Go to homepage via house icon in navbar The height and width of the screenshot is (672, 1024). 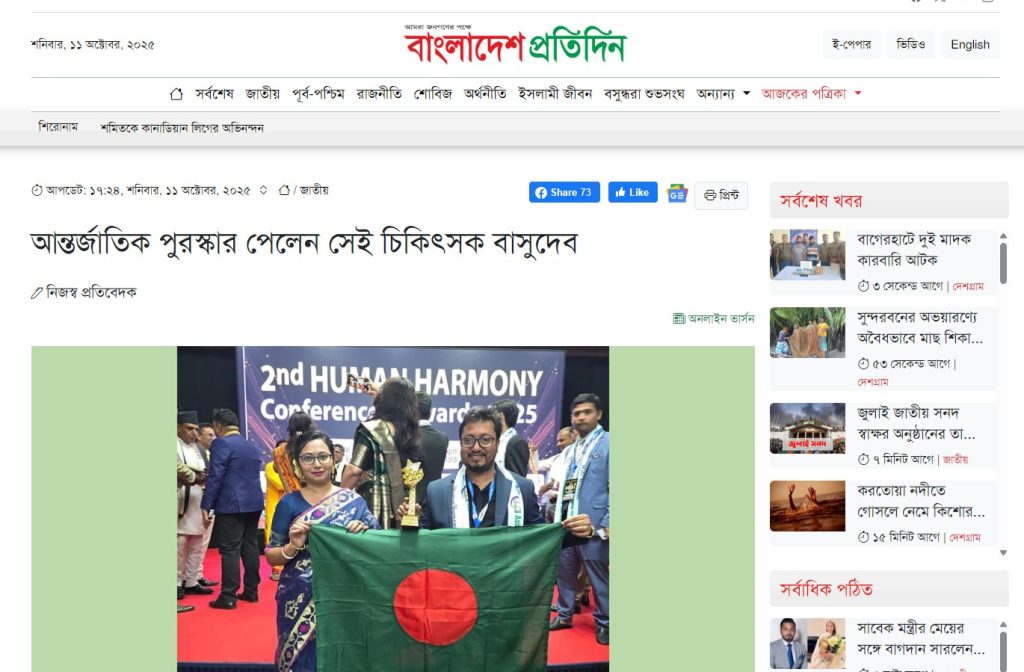coord(176,94)
